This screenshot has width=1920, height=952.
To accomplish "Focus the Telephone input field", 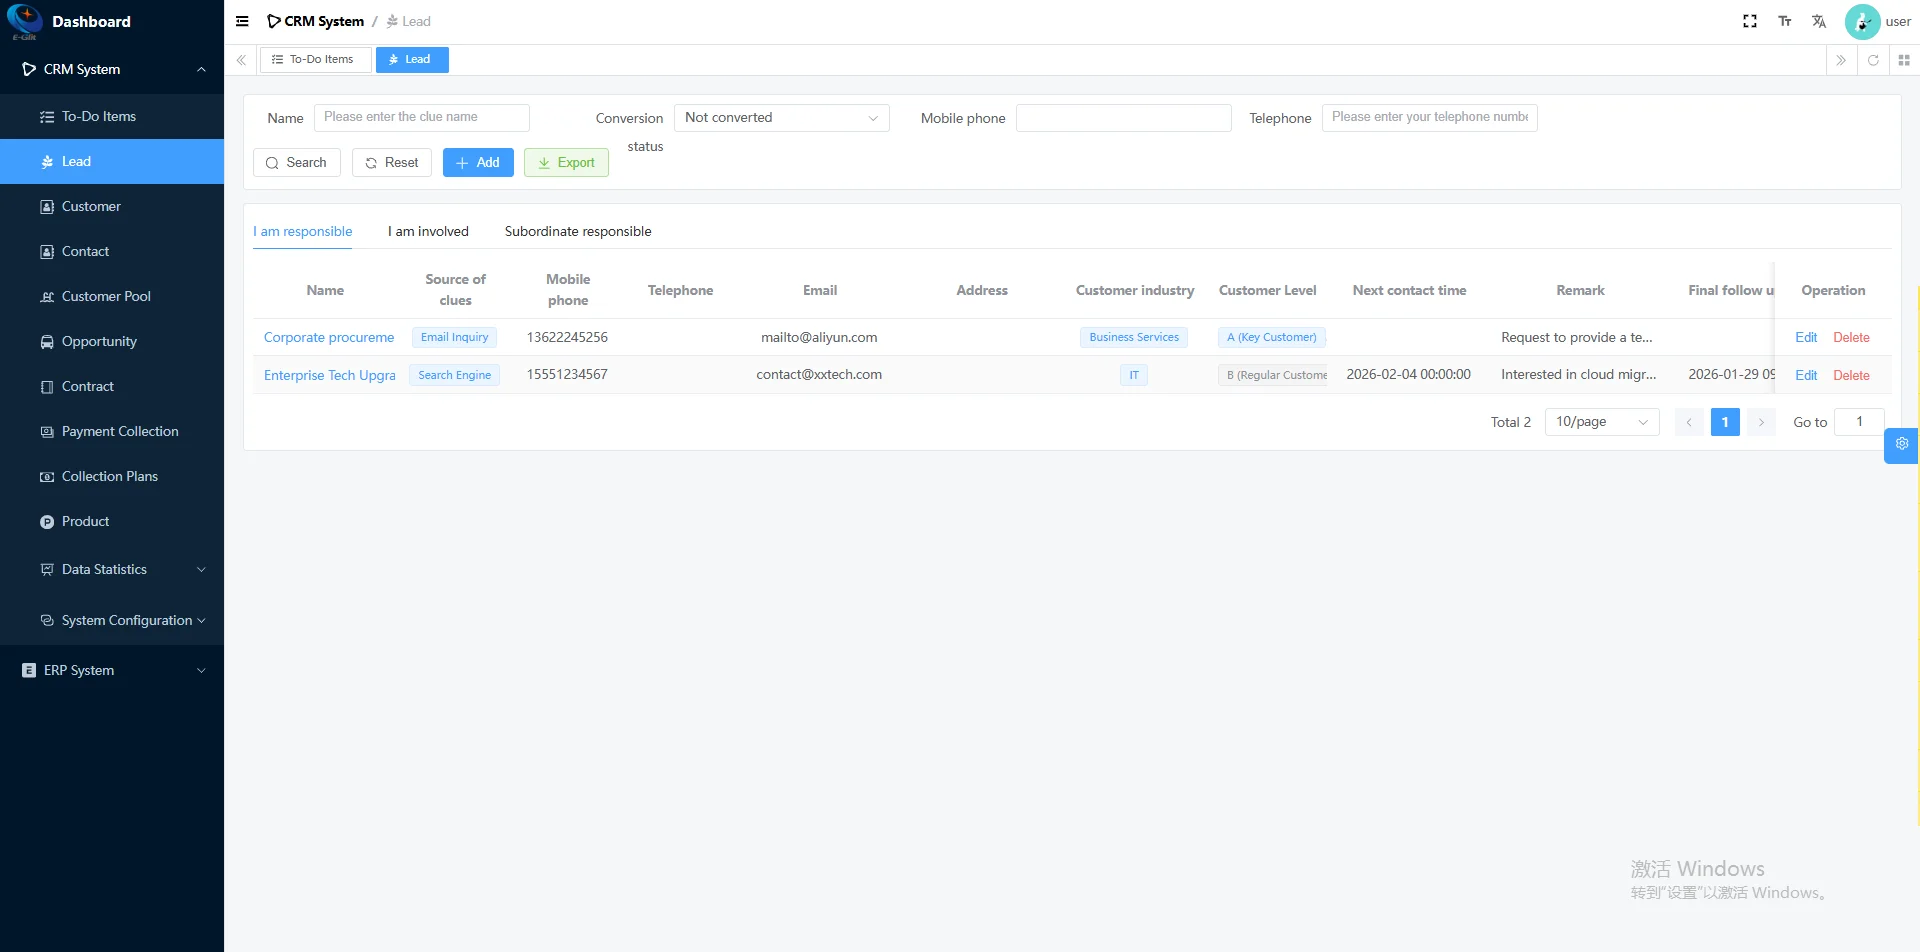I will (1430, 117).
